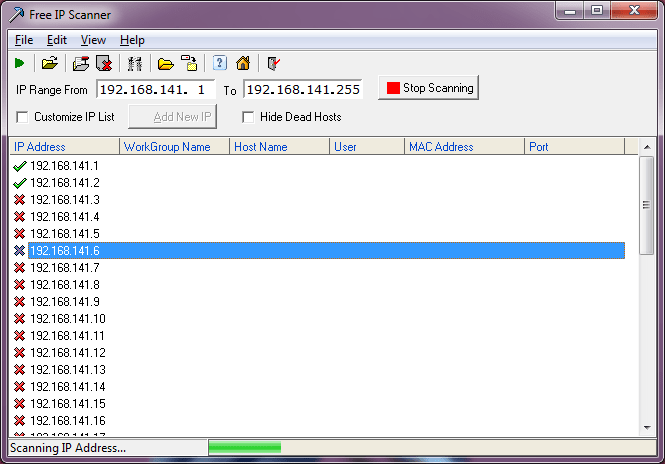The height and width of the screenshot is (464, 665).
Task: Open the View menu
Action: [x=93, y=40]
